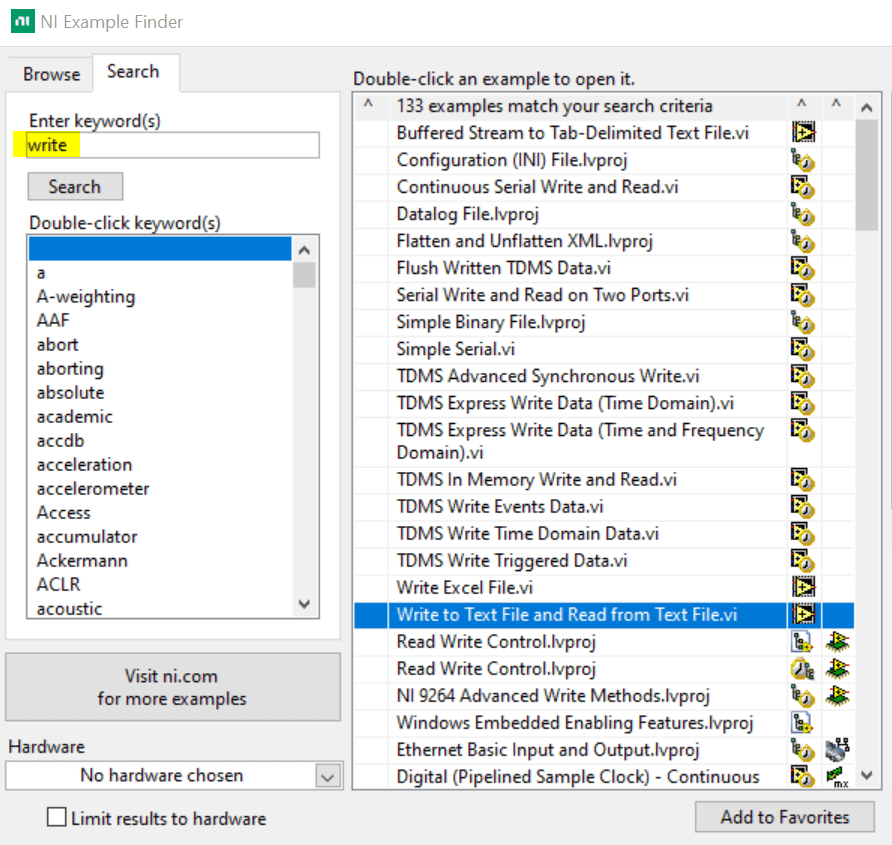Click the sort arrow above the results list
892x845 pixels.
pos(368,105)
